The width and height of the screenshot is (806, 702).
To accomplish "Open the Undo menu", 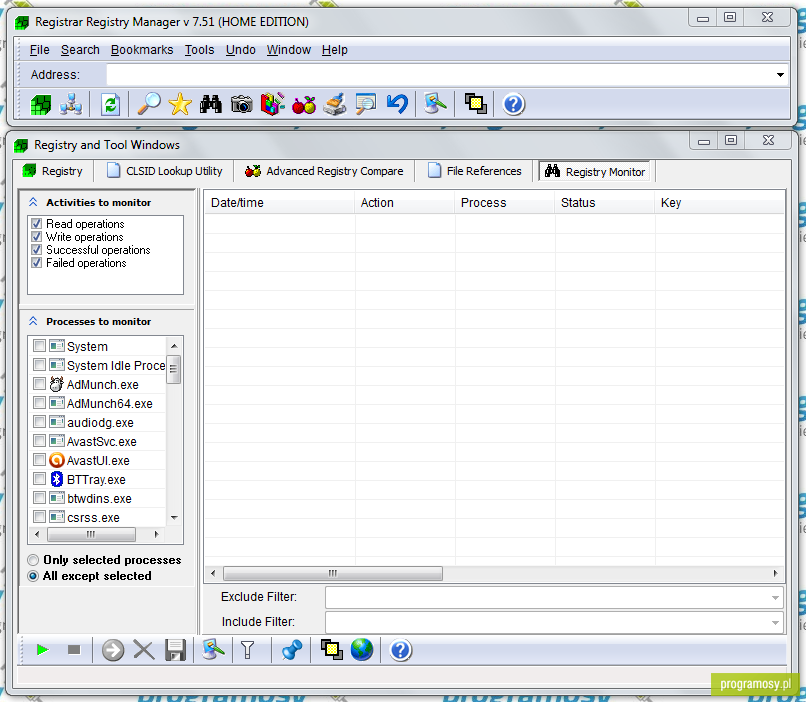I will pyautogui.click(x=241, y=50).
